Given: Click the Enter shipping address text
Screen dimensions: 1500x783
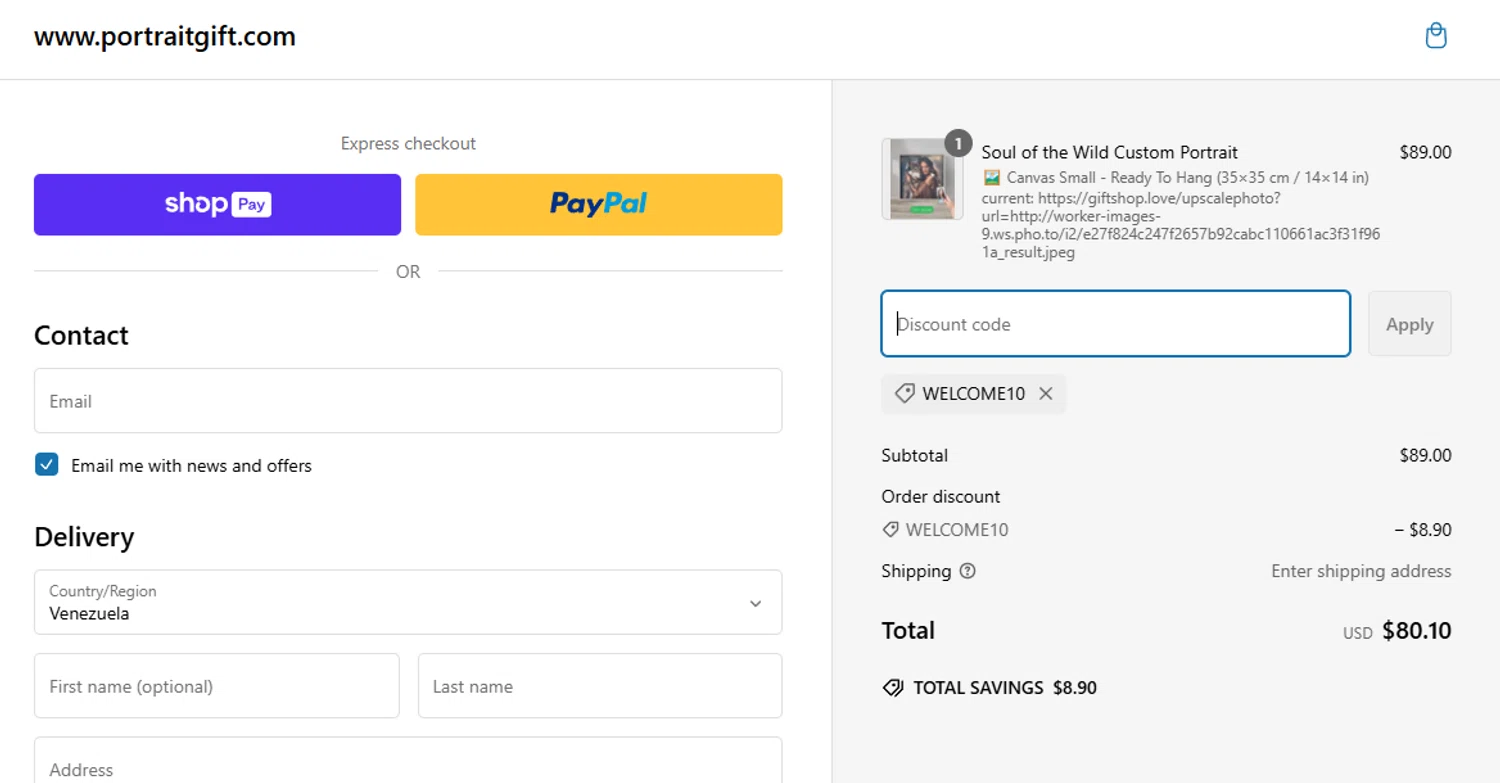Looking at the screenshot, I should (1361, 571).
